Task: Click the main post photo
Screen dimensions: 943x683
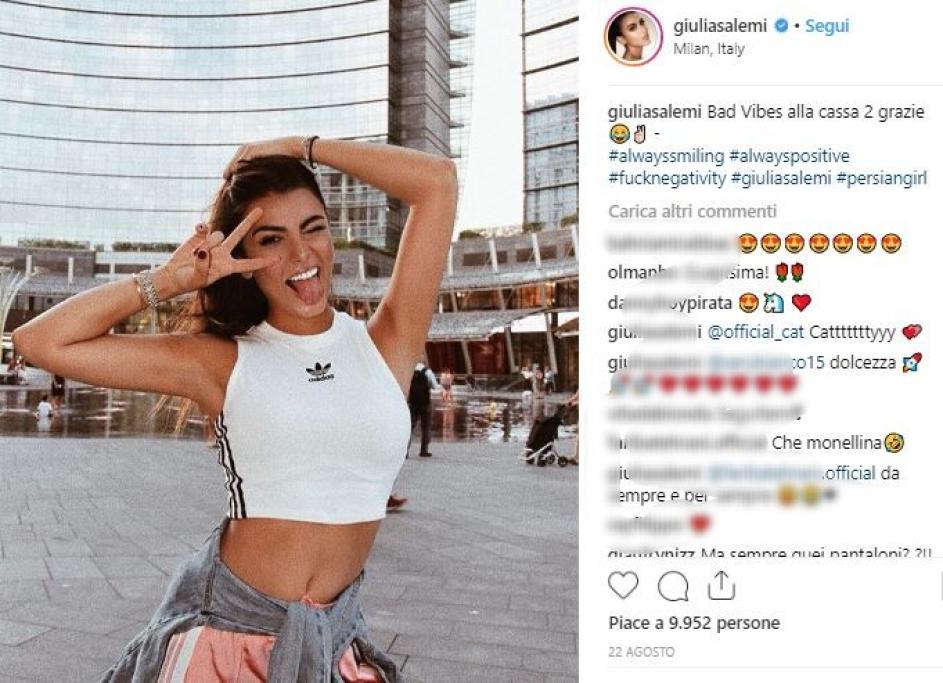Action: click(289, 342)
